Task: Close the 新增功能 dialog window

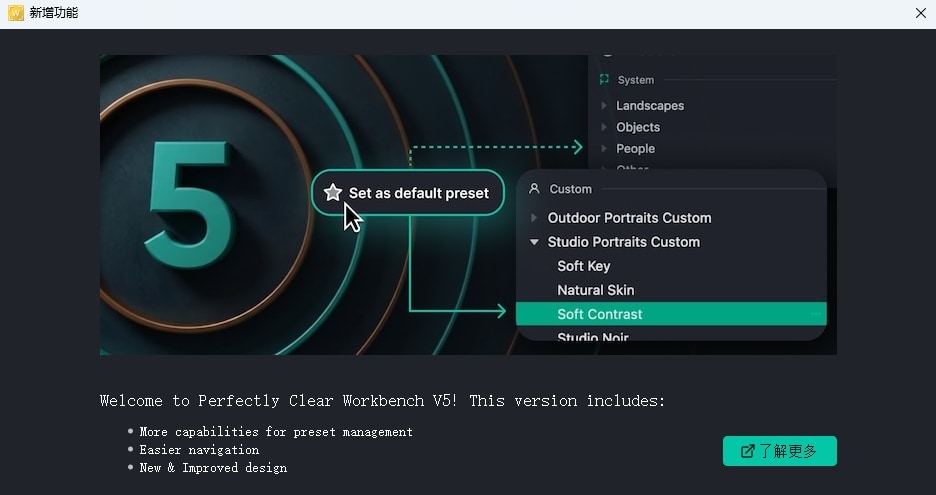Action: [921, 13]
